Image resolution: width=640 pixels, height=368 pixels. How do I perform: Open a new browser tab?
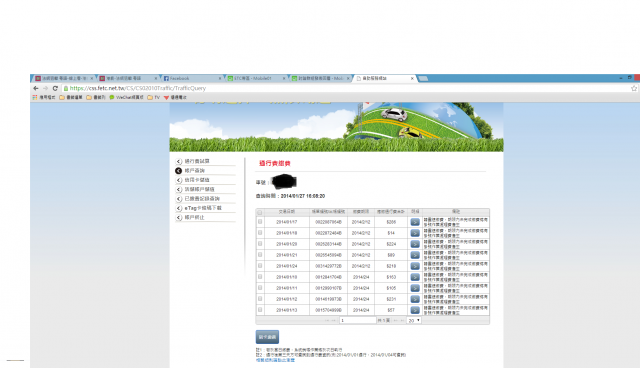pyautogui.click(x=423, y=78)
